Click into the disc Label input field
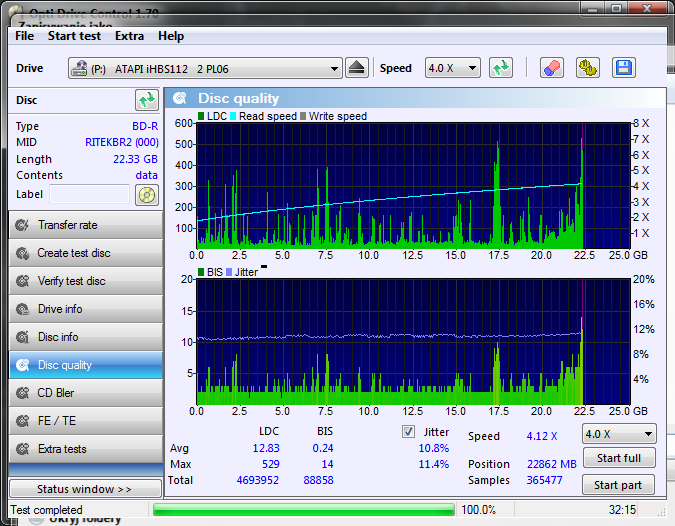Image resolution: width=675 pixels, height=526 pixels. 90,194
